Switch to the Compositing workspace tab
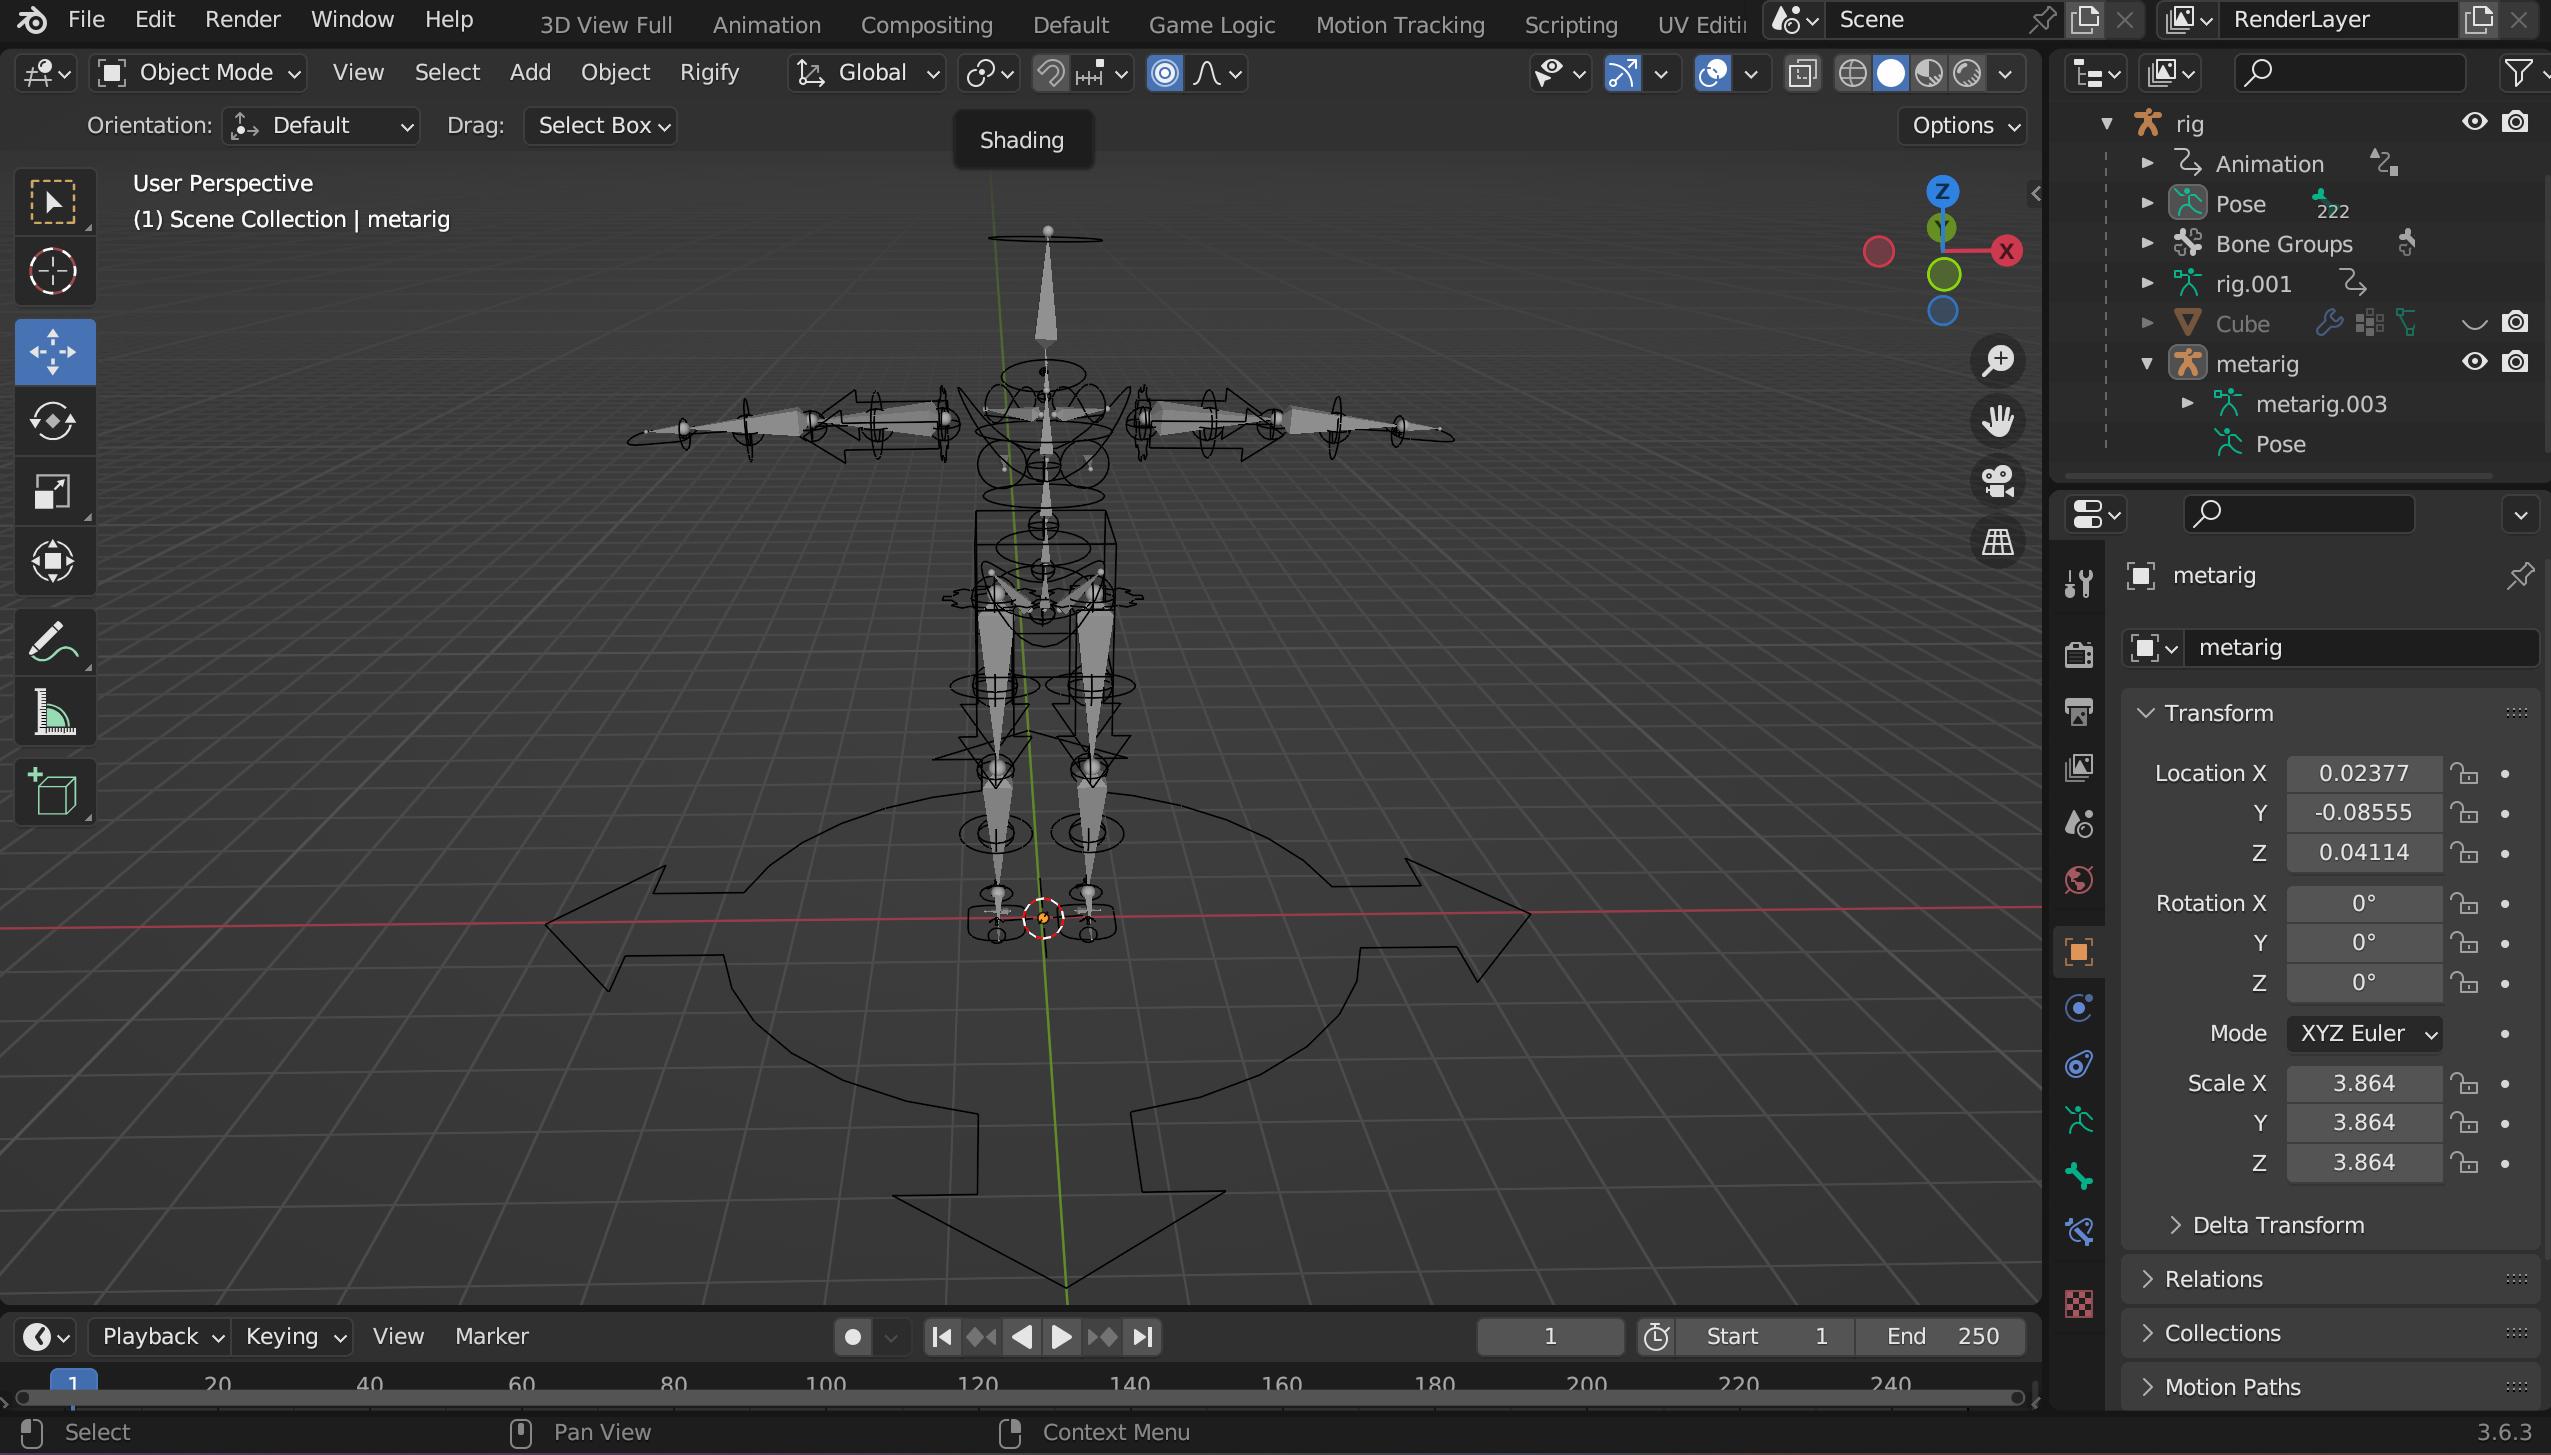Viewport: 2551px width, 1455px height. tap(927, 25)
